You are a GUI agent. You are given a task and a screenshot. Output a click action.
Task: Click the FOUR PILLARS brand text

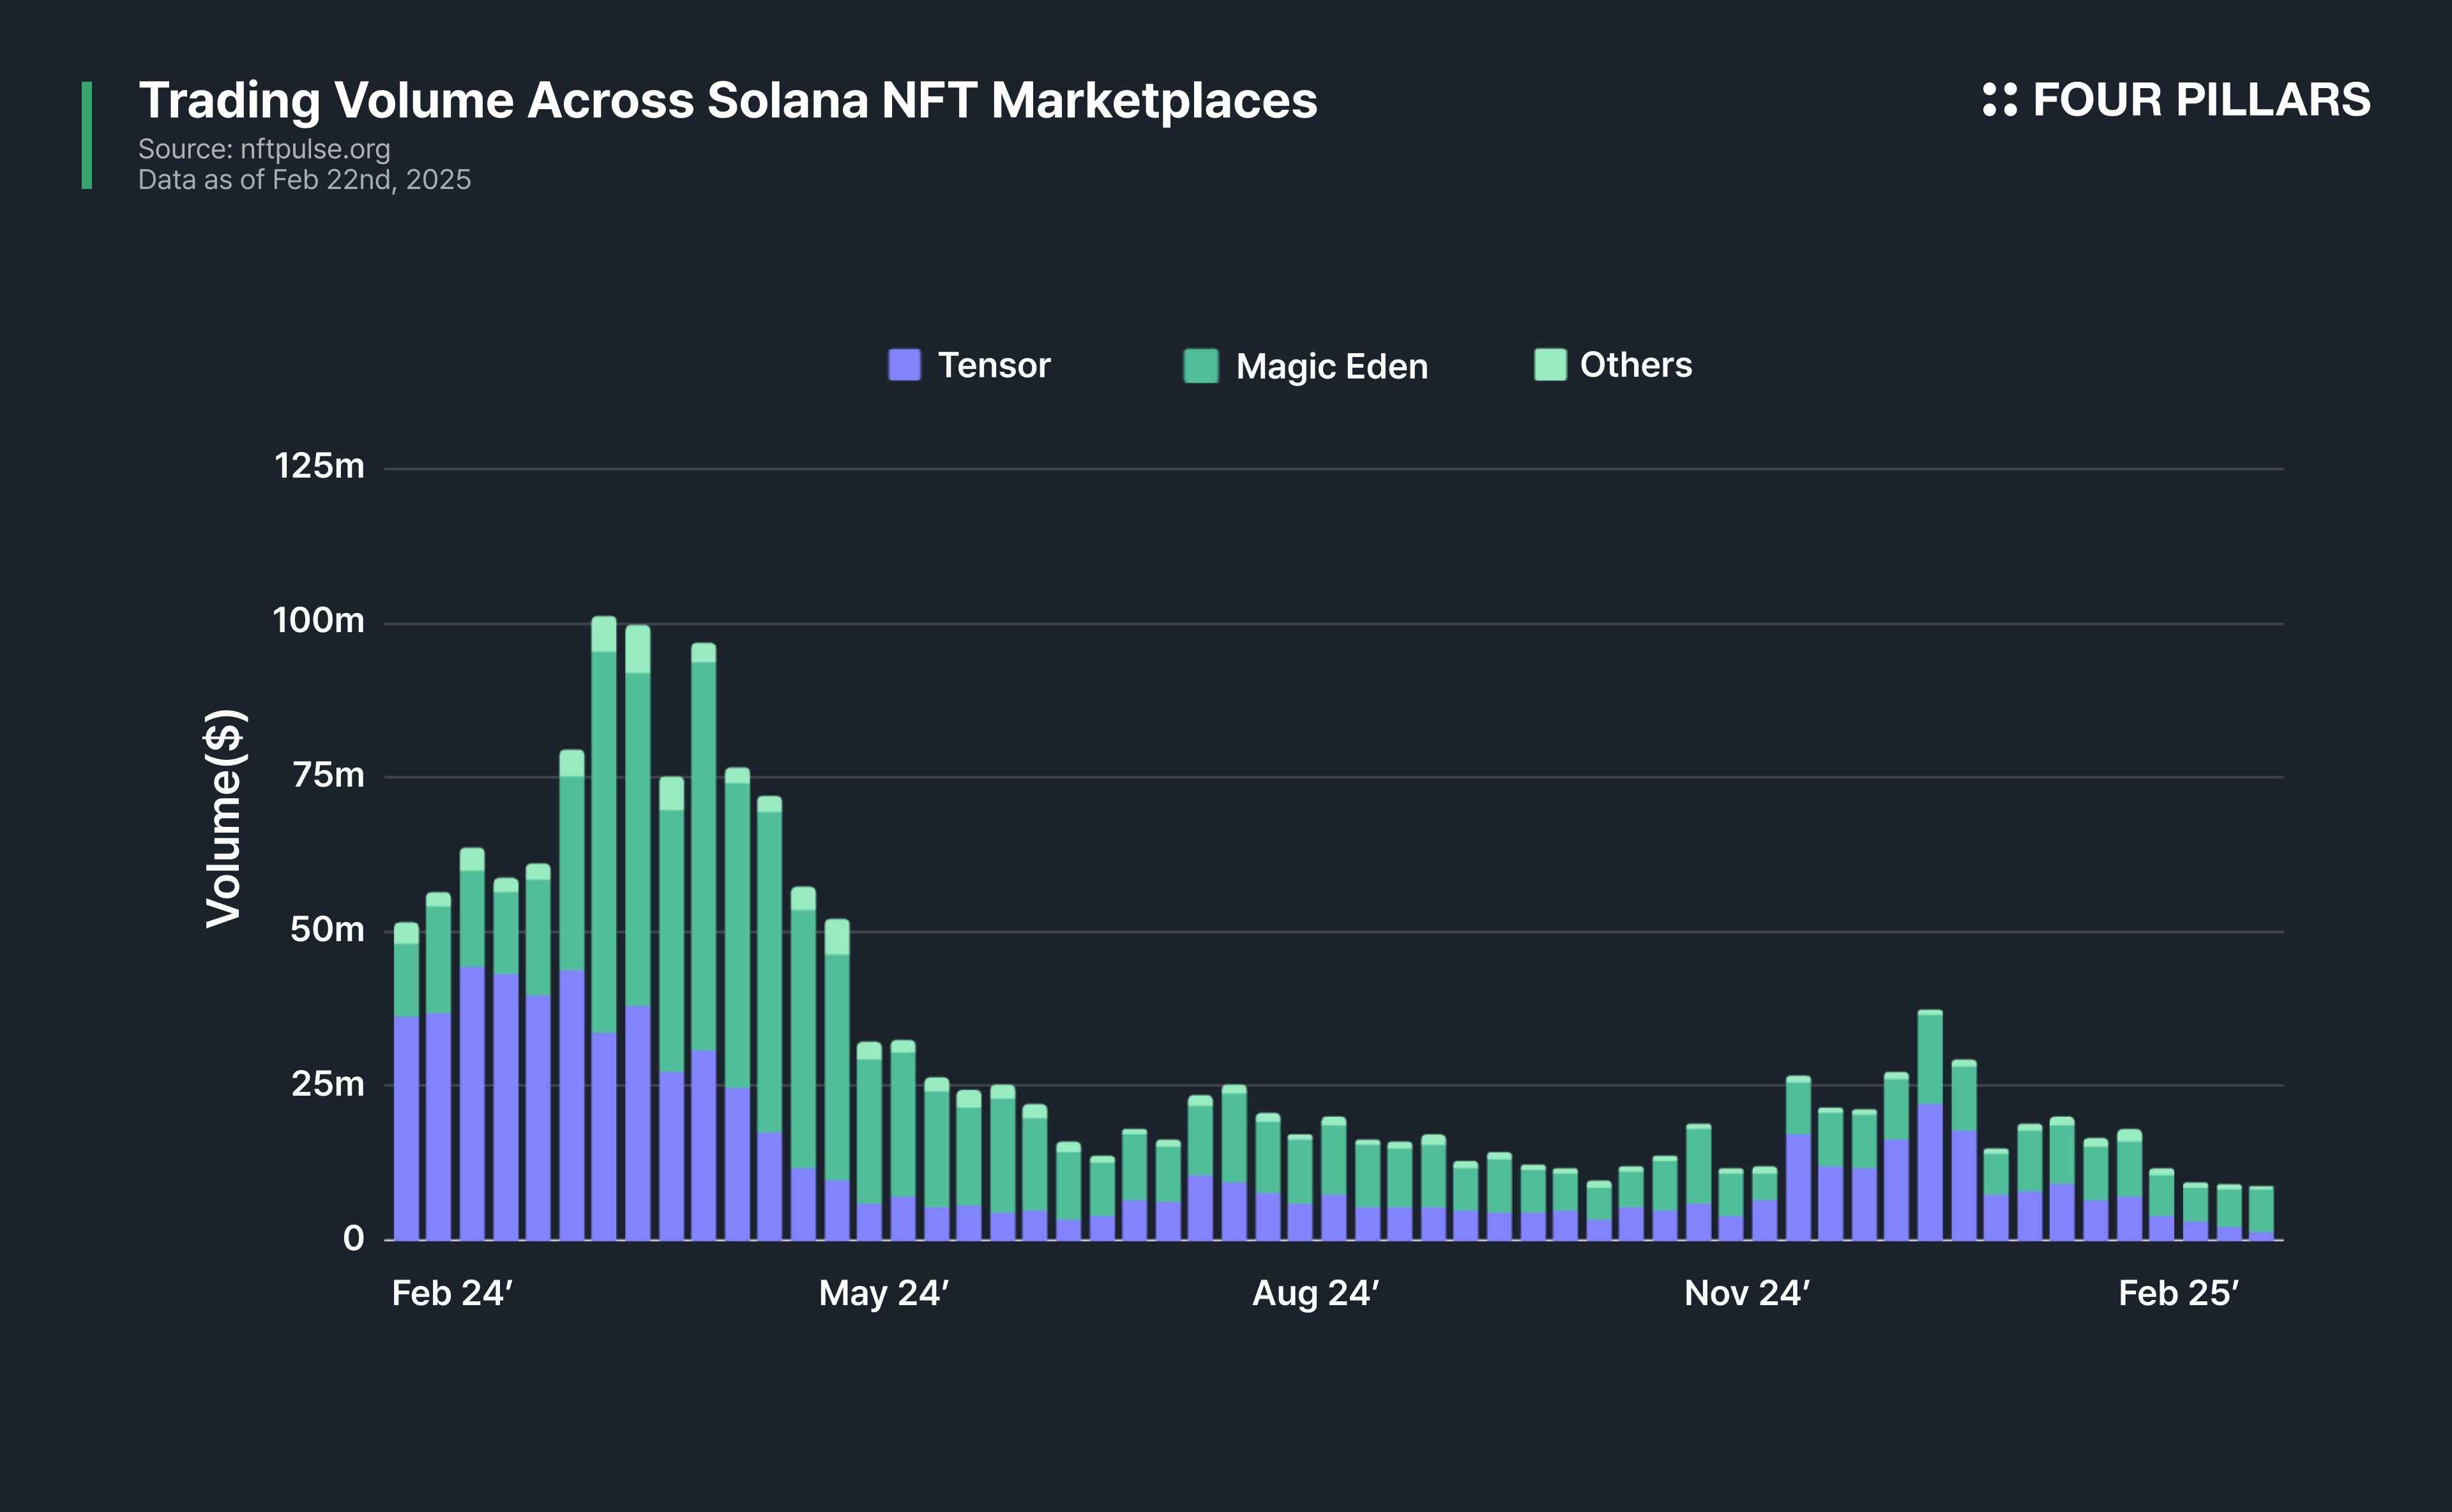tap(2202, 99)
